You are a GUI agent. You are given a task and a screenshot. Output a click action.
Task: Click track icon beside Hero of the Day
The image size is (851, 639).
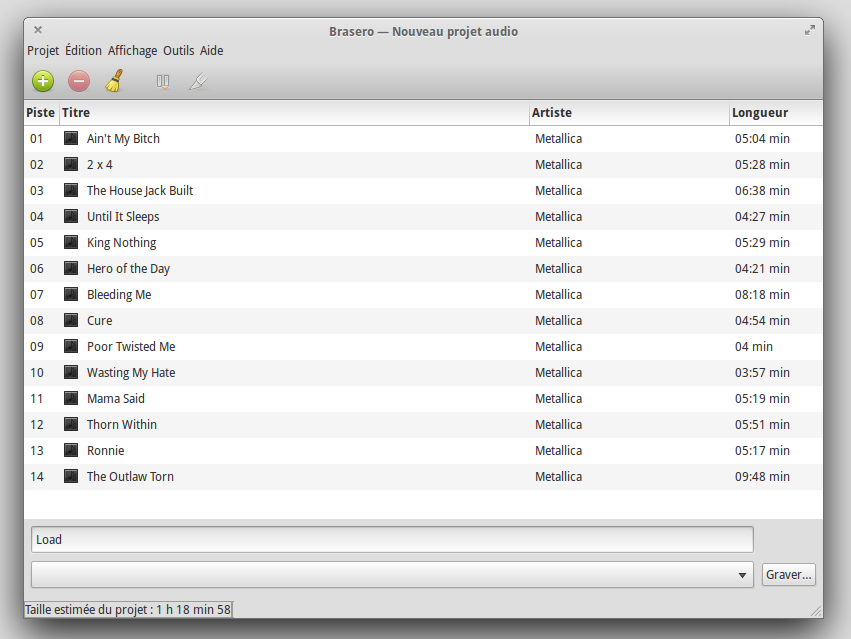coord(71,268)
